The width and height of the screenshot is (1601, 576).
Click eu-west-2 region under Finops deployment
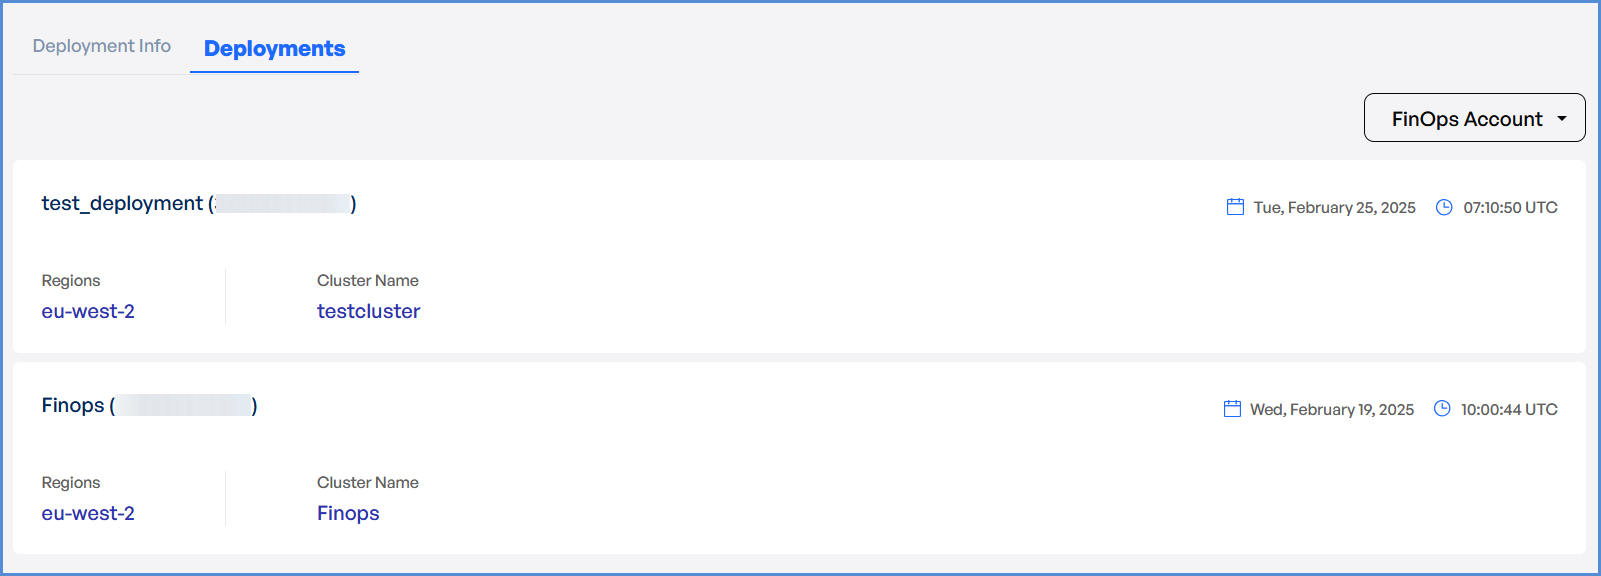coord(88,513)
